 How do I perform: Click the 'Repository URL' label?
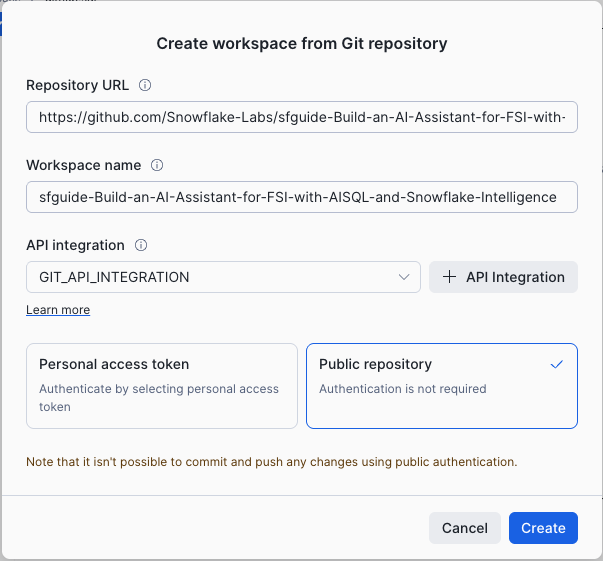click(77, 85)
